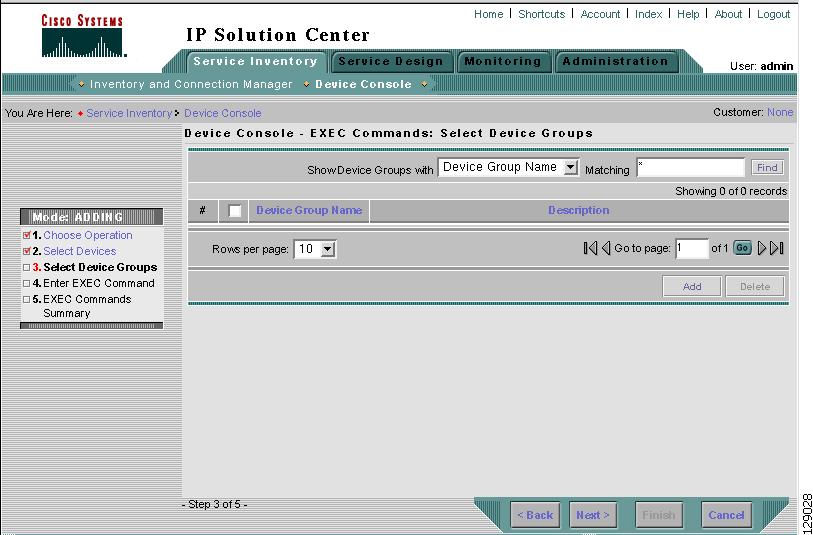Screen dimensions: 813x535
Task: Click the 'Mode: ADDING' header
Action: (x=91, y=217)
